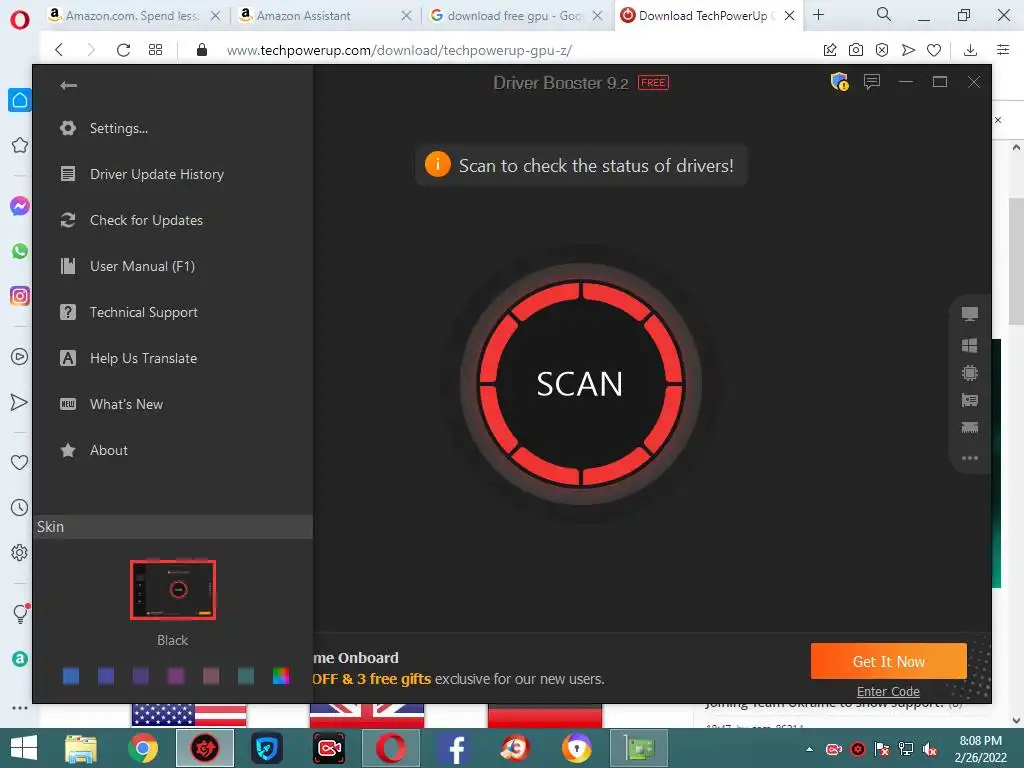Pick the dark purple skin swatch
This screenshot has height=768, width=1024.
coord(140,676)
